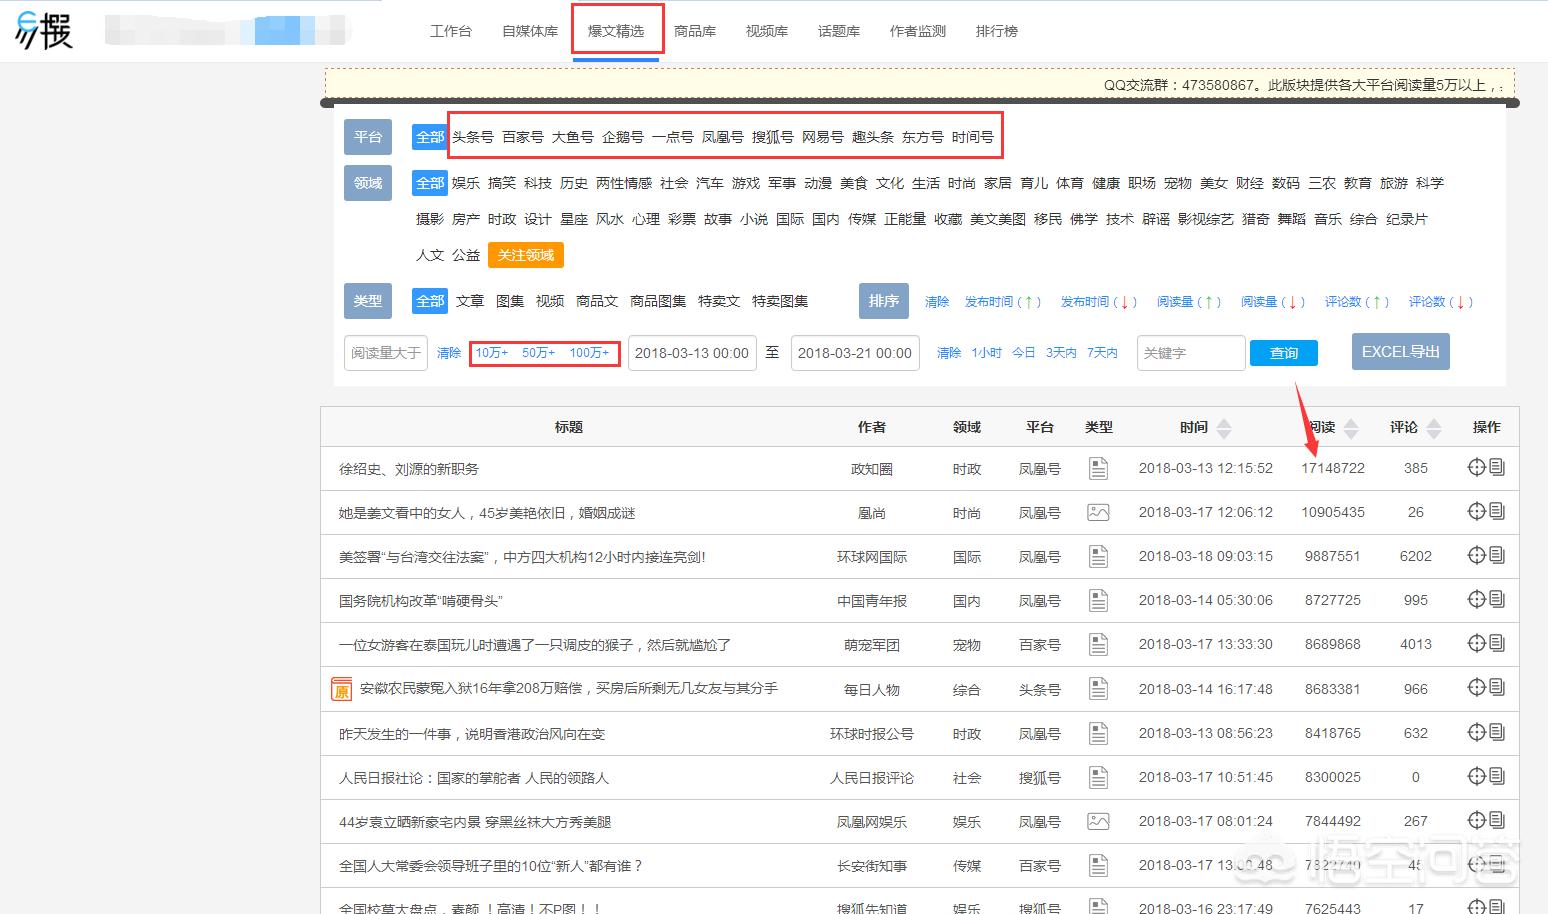Open the 排行榜 tab
The width and height of the screenshot is (1548, 914).
(x=997, y=31)
